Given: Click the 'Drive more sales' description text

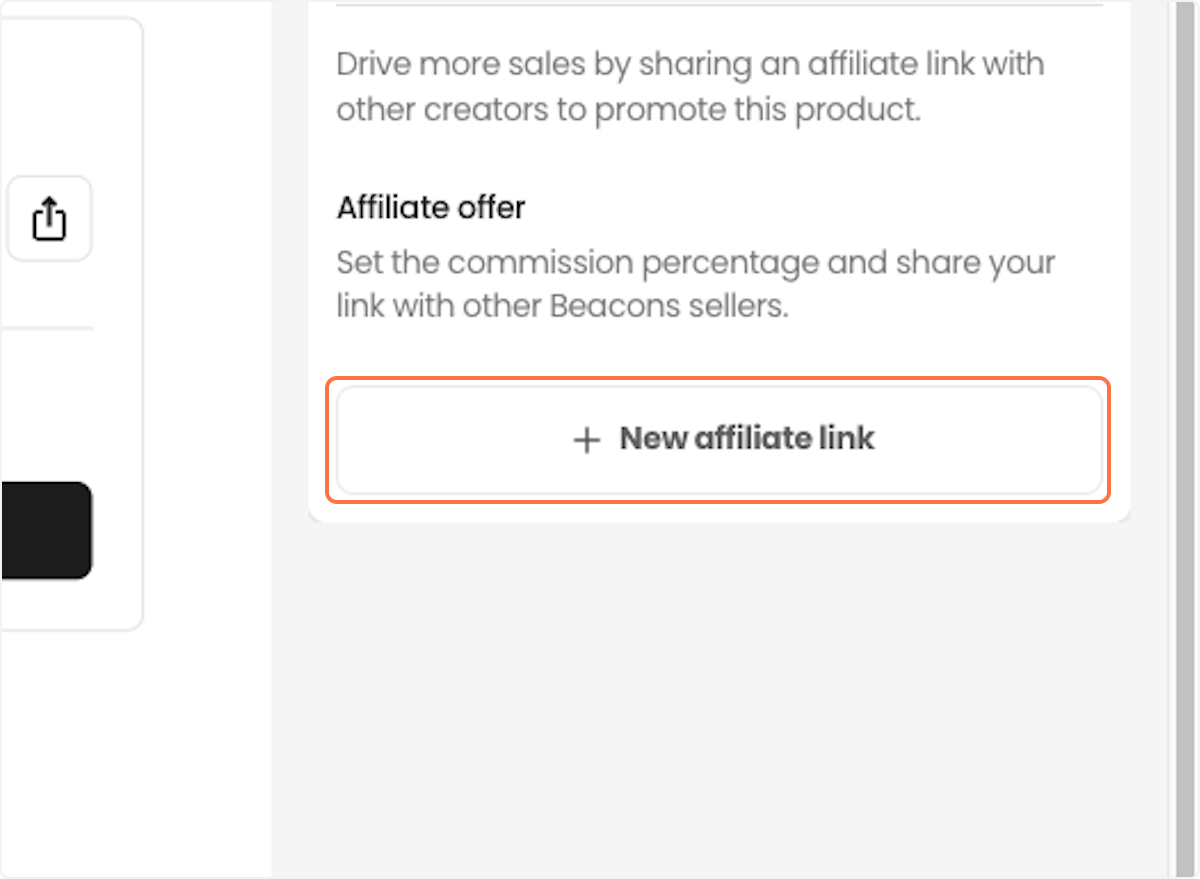Looking at the screenshot, I should pos(690,86).
